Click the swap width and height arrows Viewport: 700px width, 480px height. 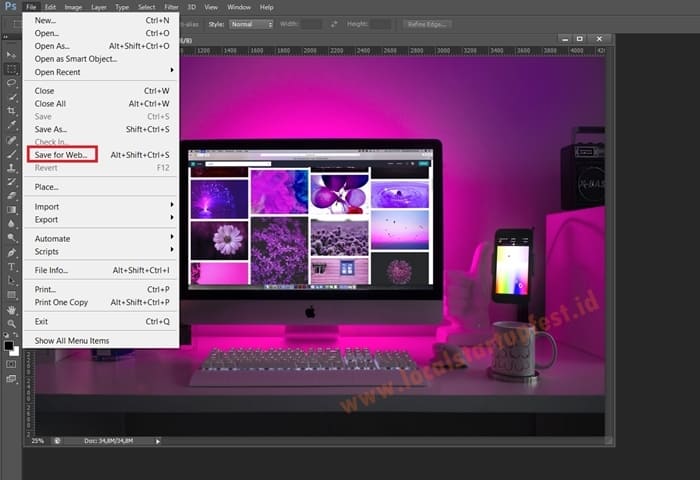[334, 24]
